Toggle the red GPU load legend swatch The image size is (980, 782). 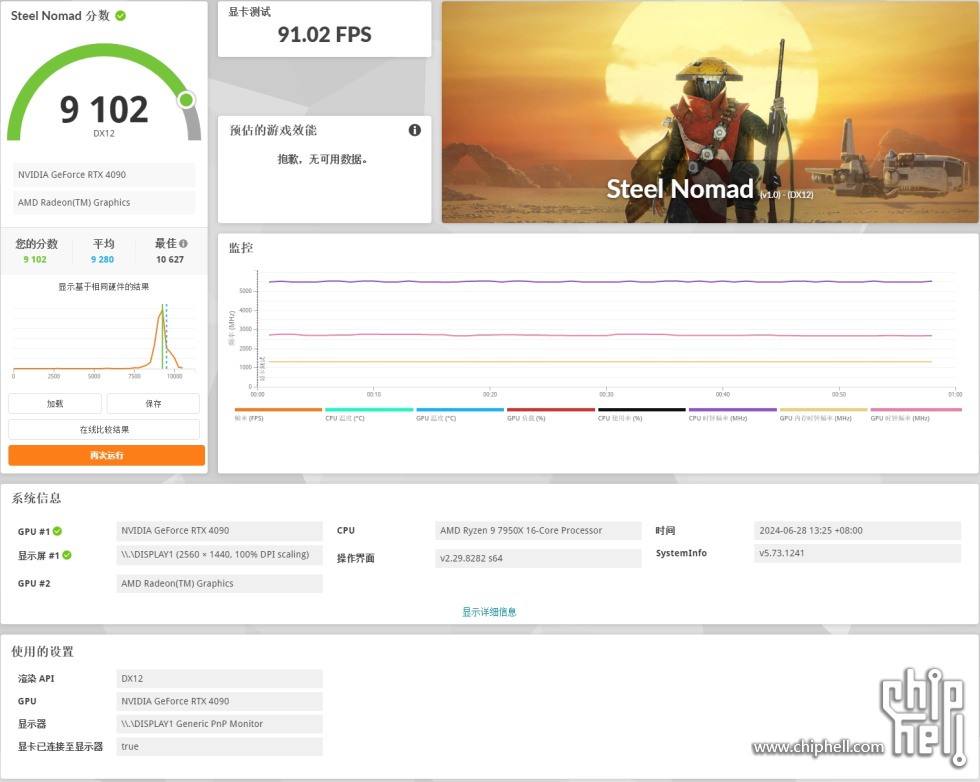[551, 409]
